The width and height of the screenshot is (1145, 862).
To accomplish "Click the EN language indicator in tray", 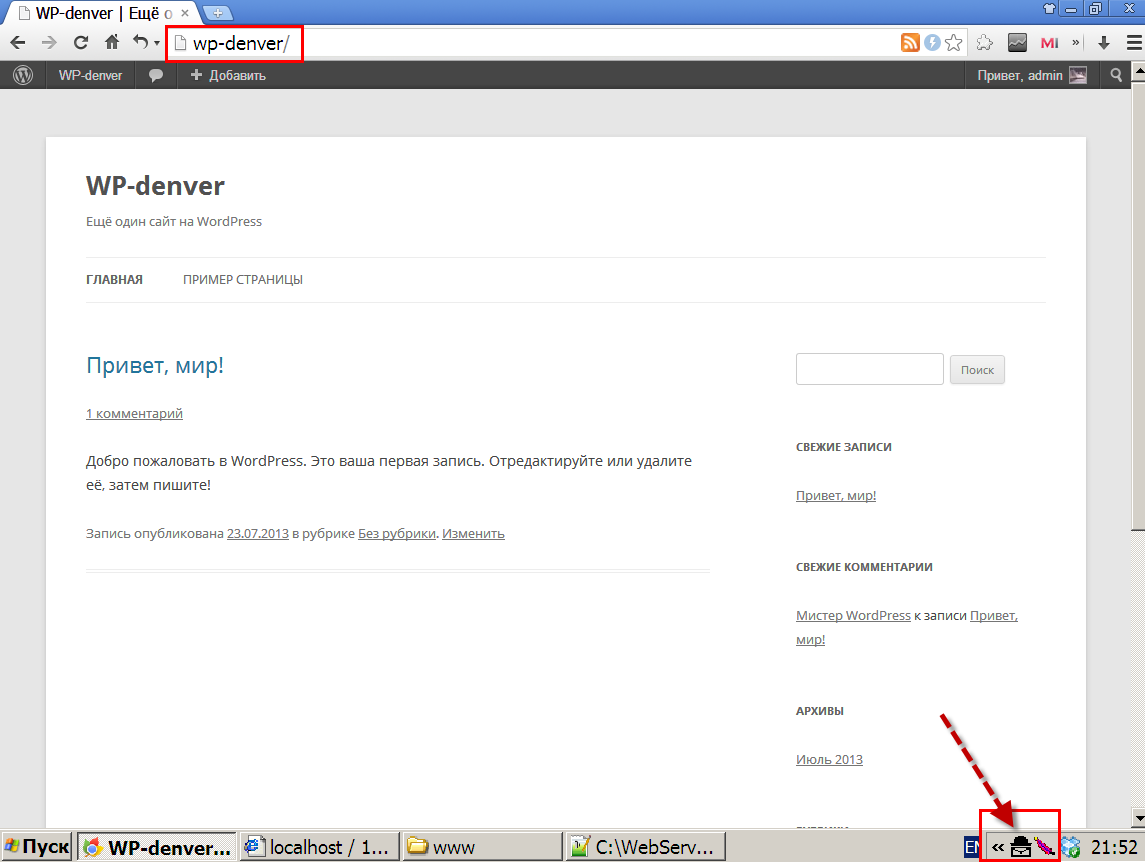I will (972, 847).
